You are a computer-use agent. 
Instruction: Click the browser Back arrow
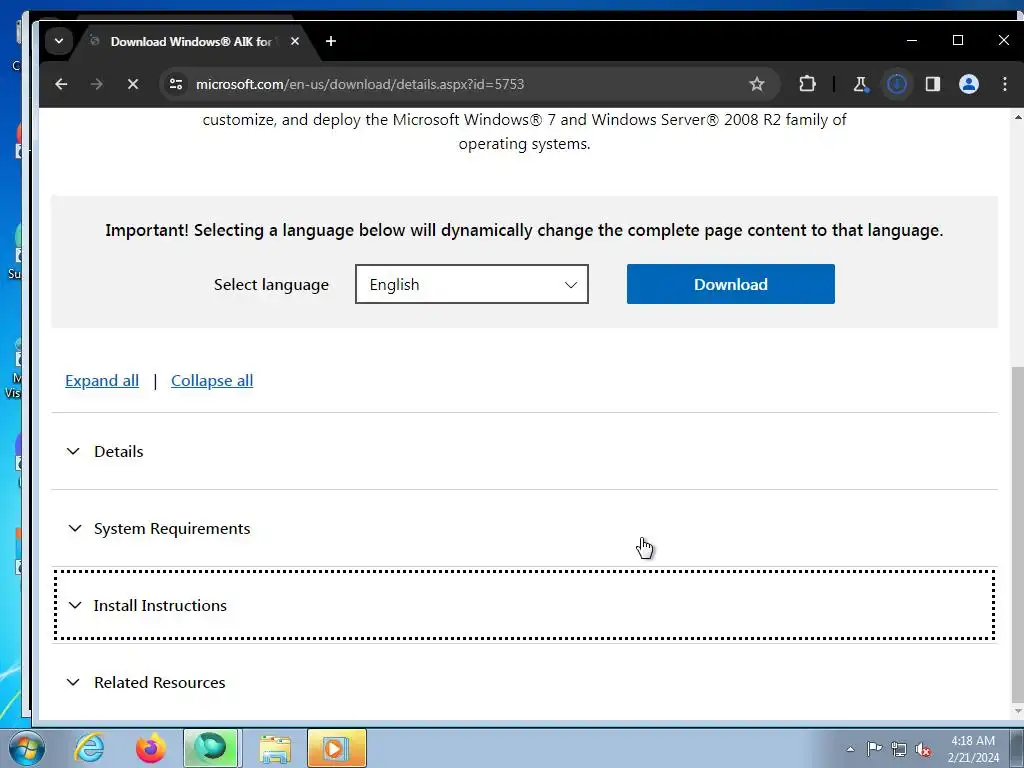click(61, 84)
